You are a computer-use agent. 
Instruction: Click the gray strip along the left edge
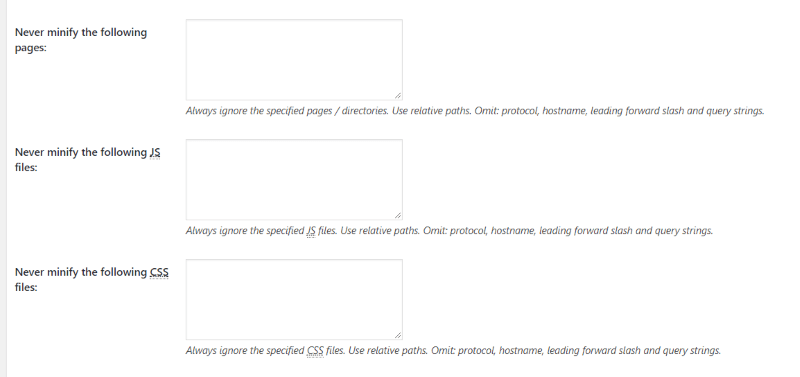(x=3, y=188)
